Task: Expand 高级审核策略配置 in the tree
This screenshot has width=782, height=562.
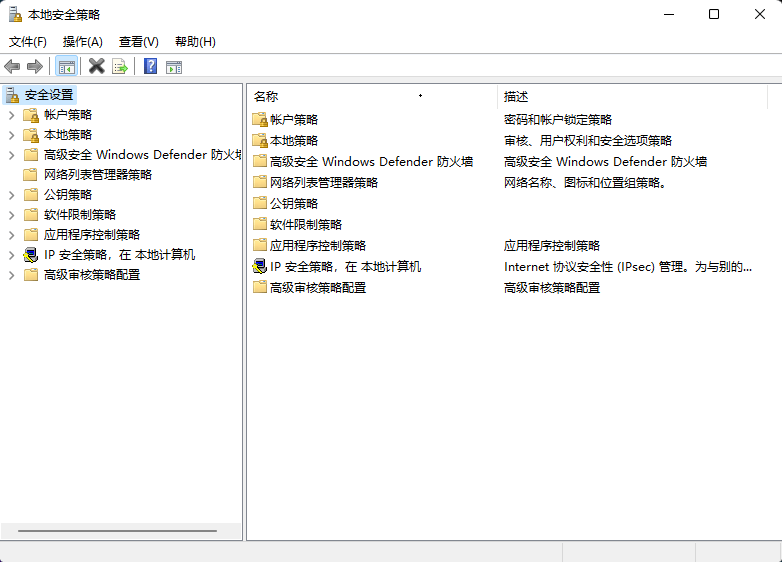Action: coord(11,275)
